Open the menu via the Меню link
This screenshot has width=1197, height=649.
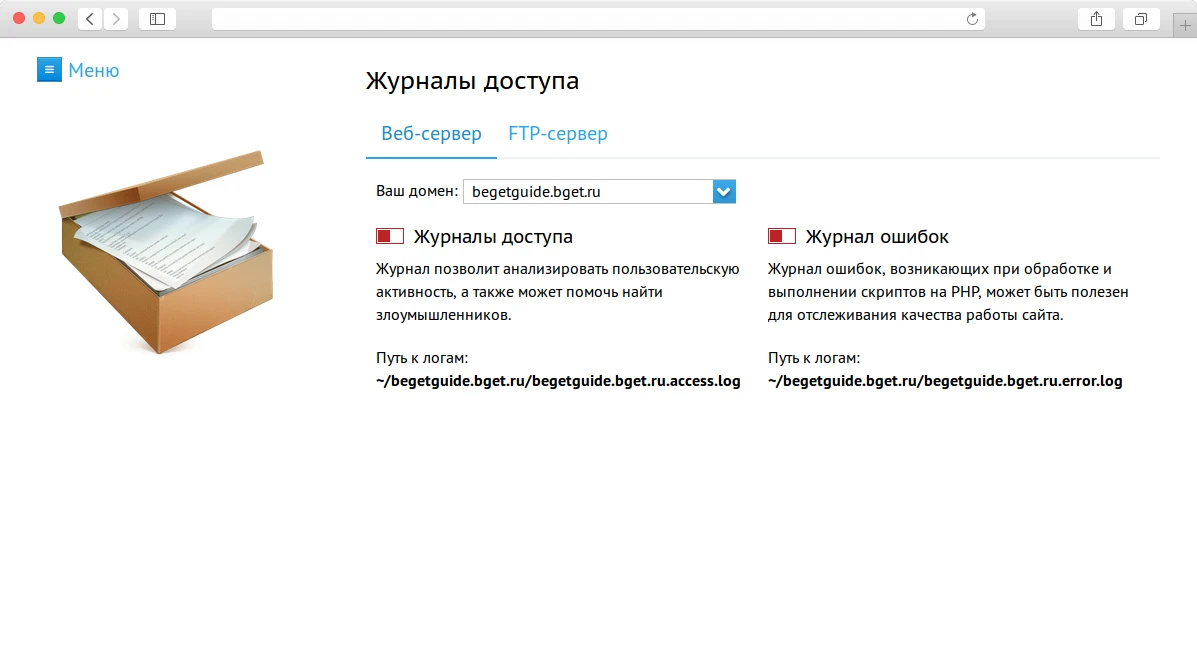point(94,69)
